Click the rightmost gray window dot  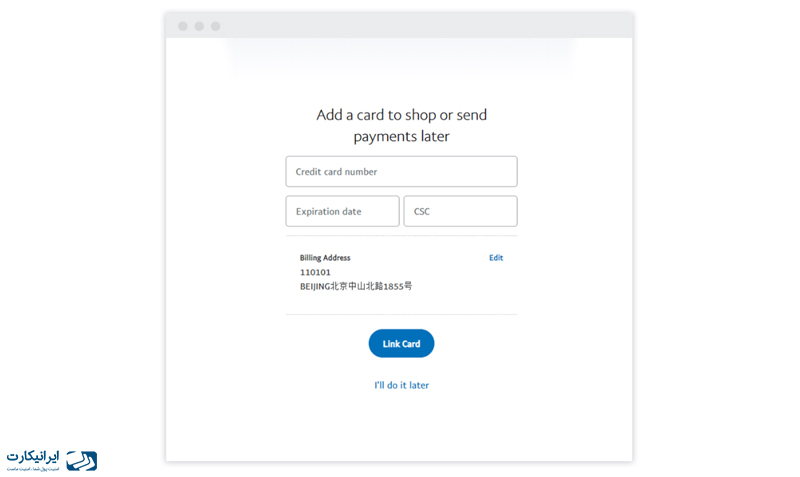[x=215, y=26]
